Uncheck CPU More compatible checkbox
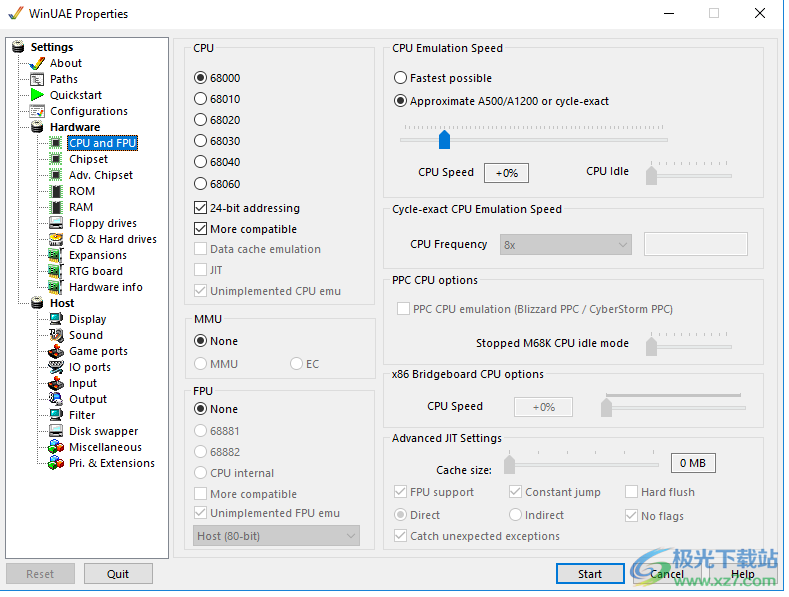Viewport: 789px width, 597px height. (200, 229)
